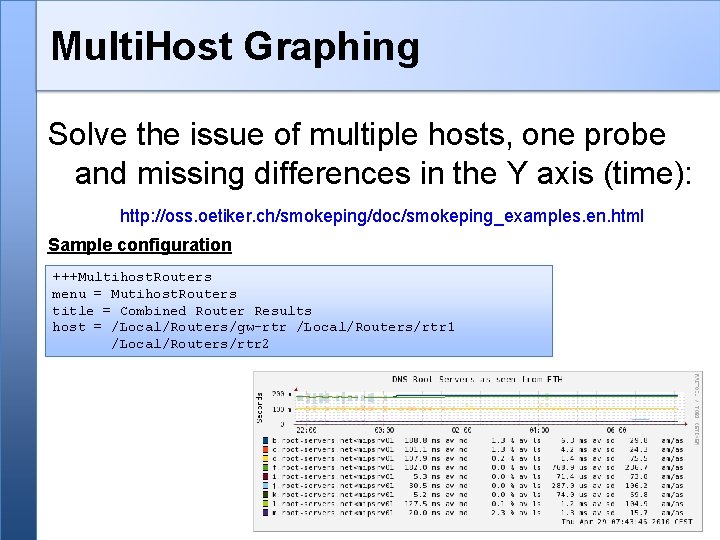Click the b.root-servers legend label

333,440
